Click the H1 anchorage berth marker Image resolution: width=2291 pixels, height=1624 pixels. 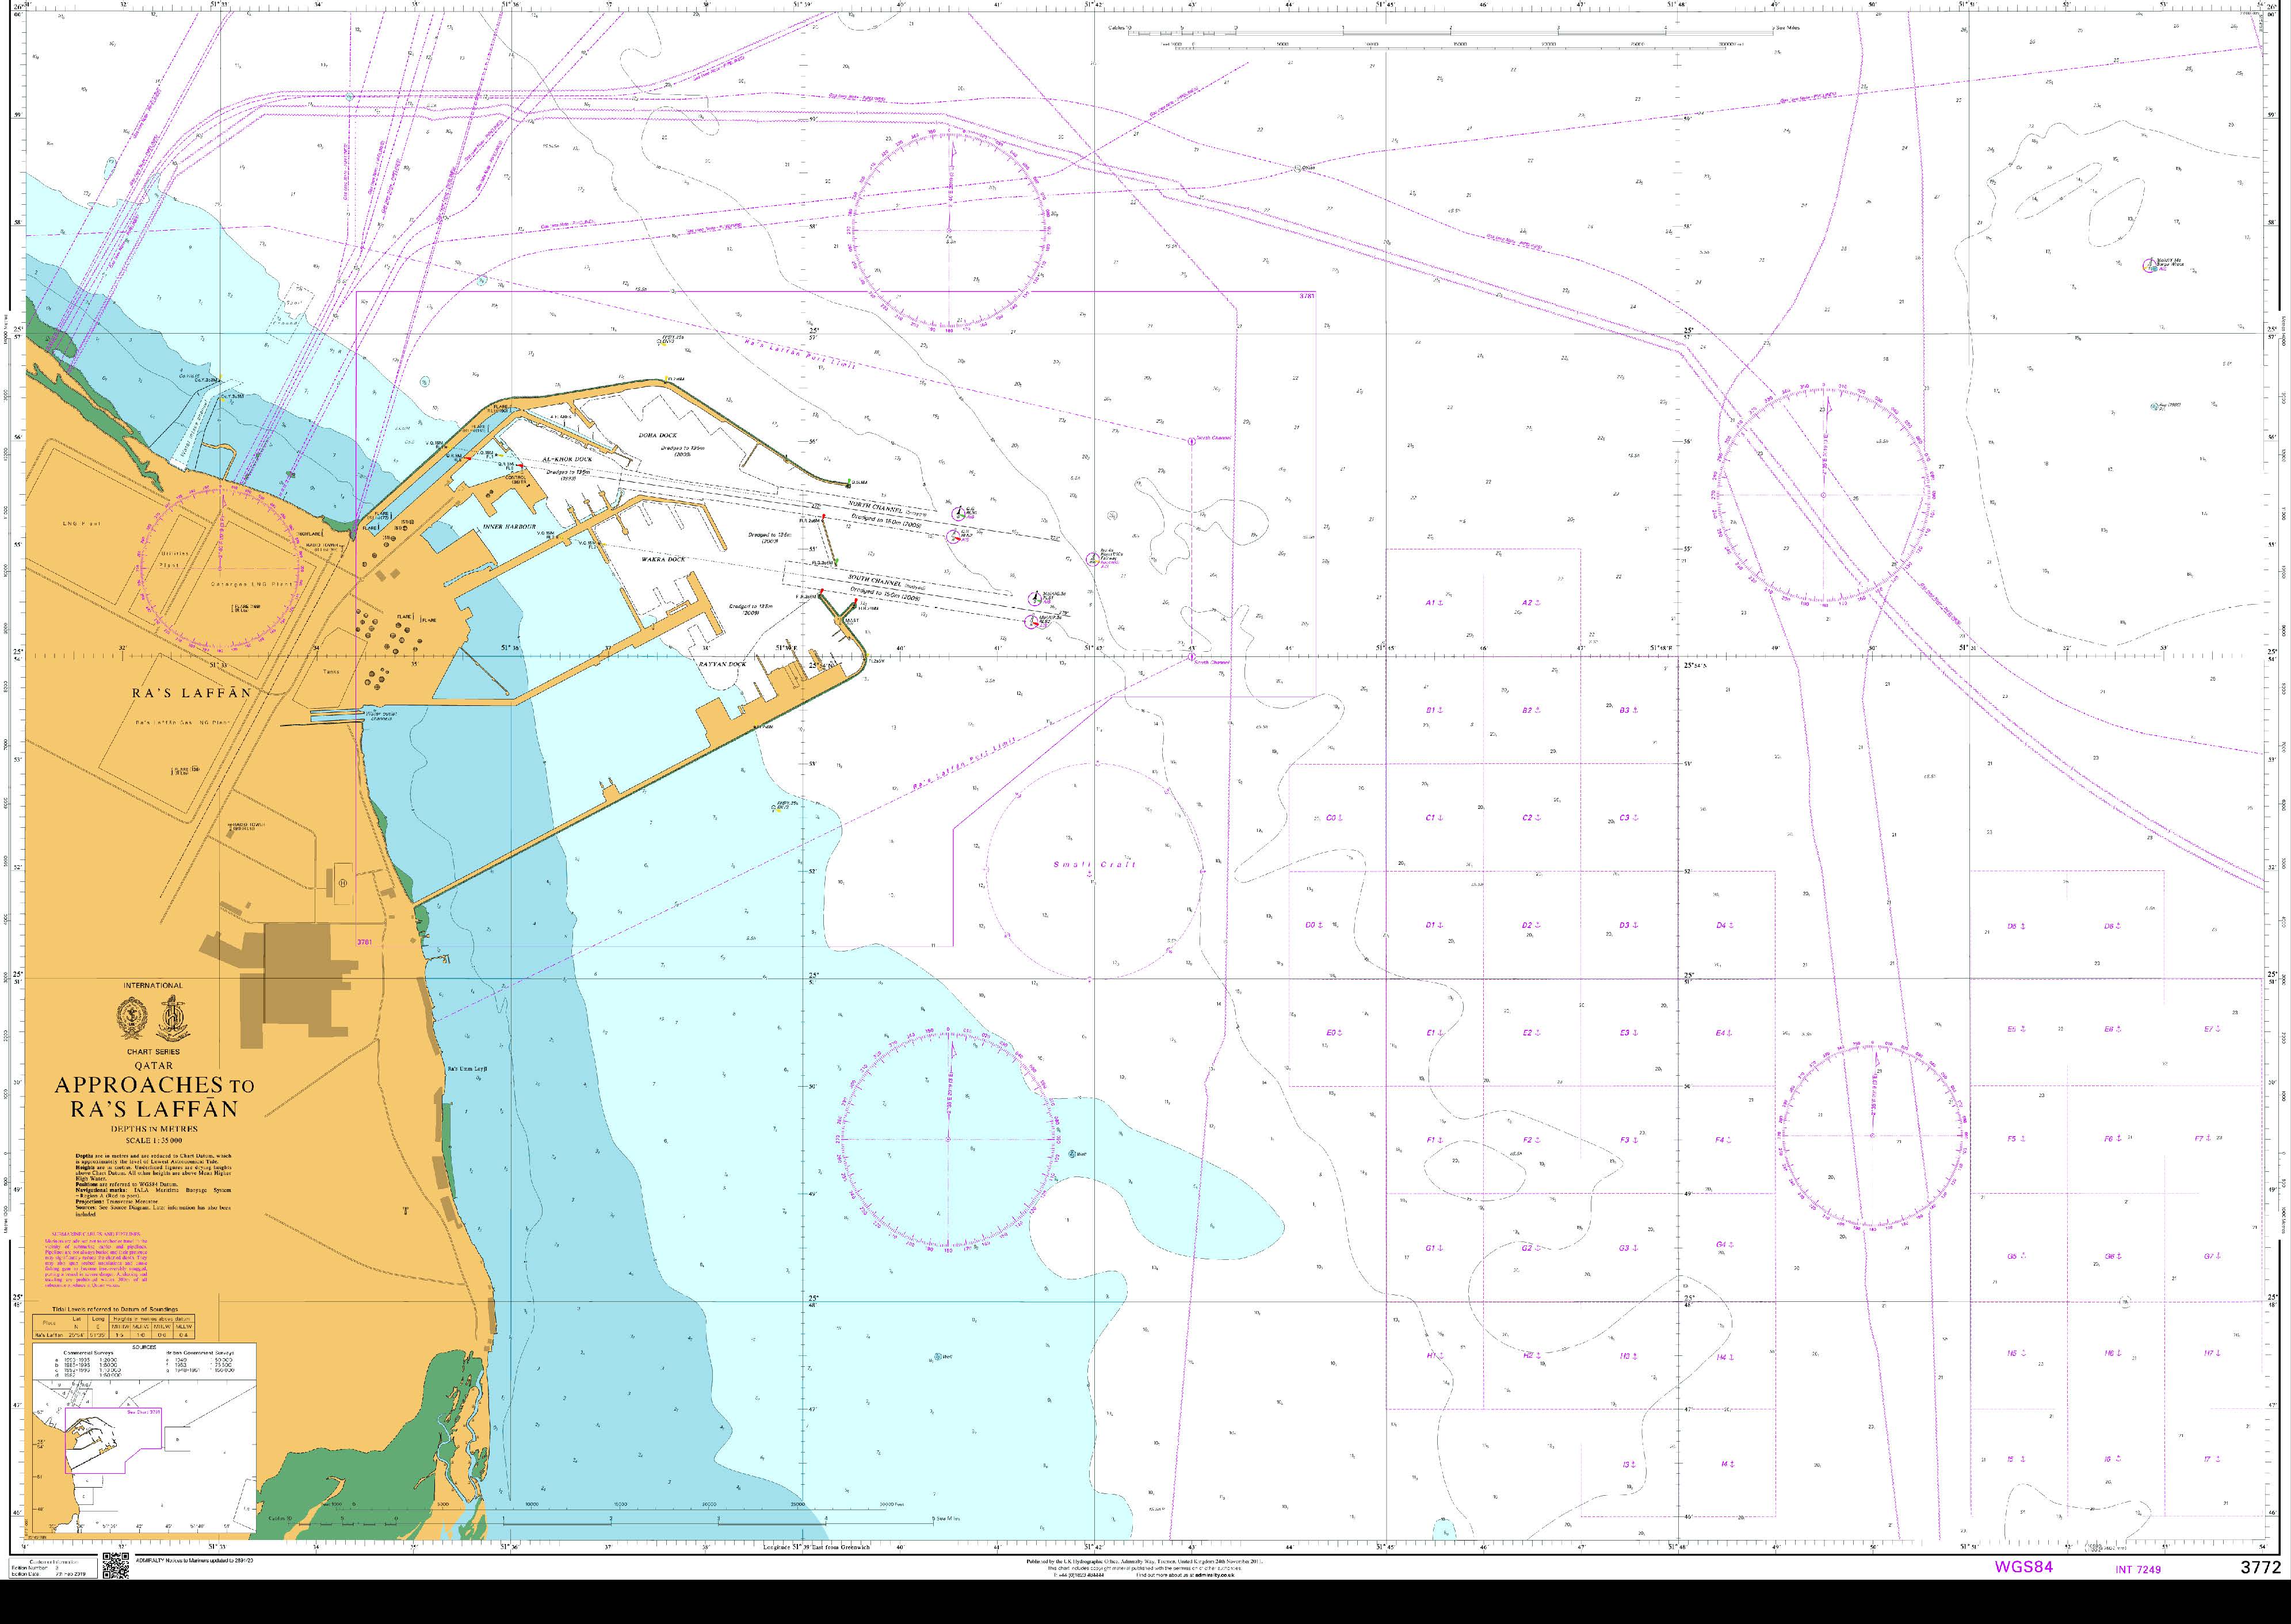tap(1434, 1356)
